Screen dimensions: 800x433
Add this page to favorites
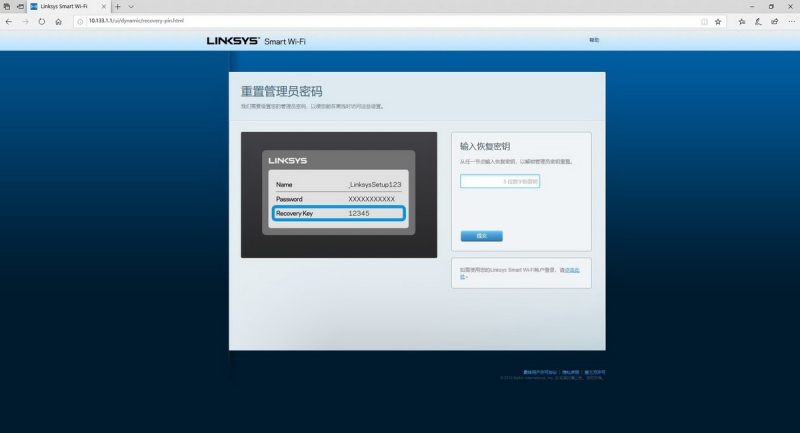tap(718, 21)
